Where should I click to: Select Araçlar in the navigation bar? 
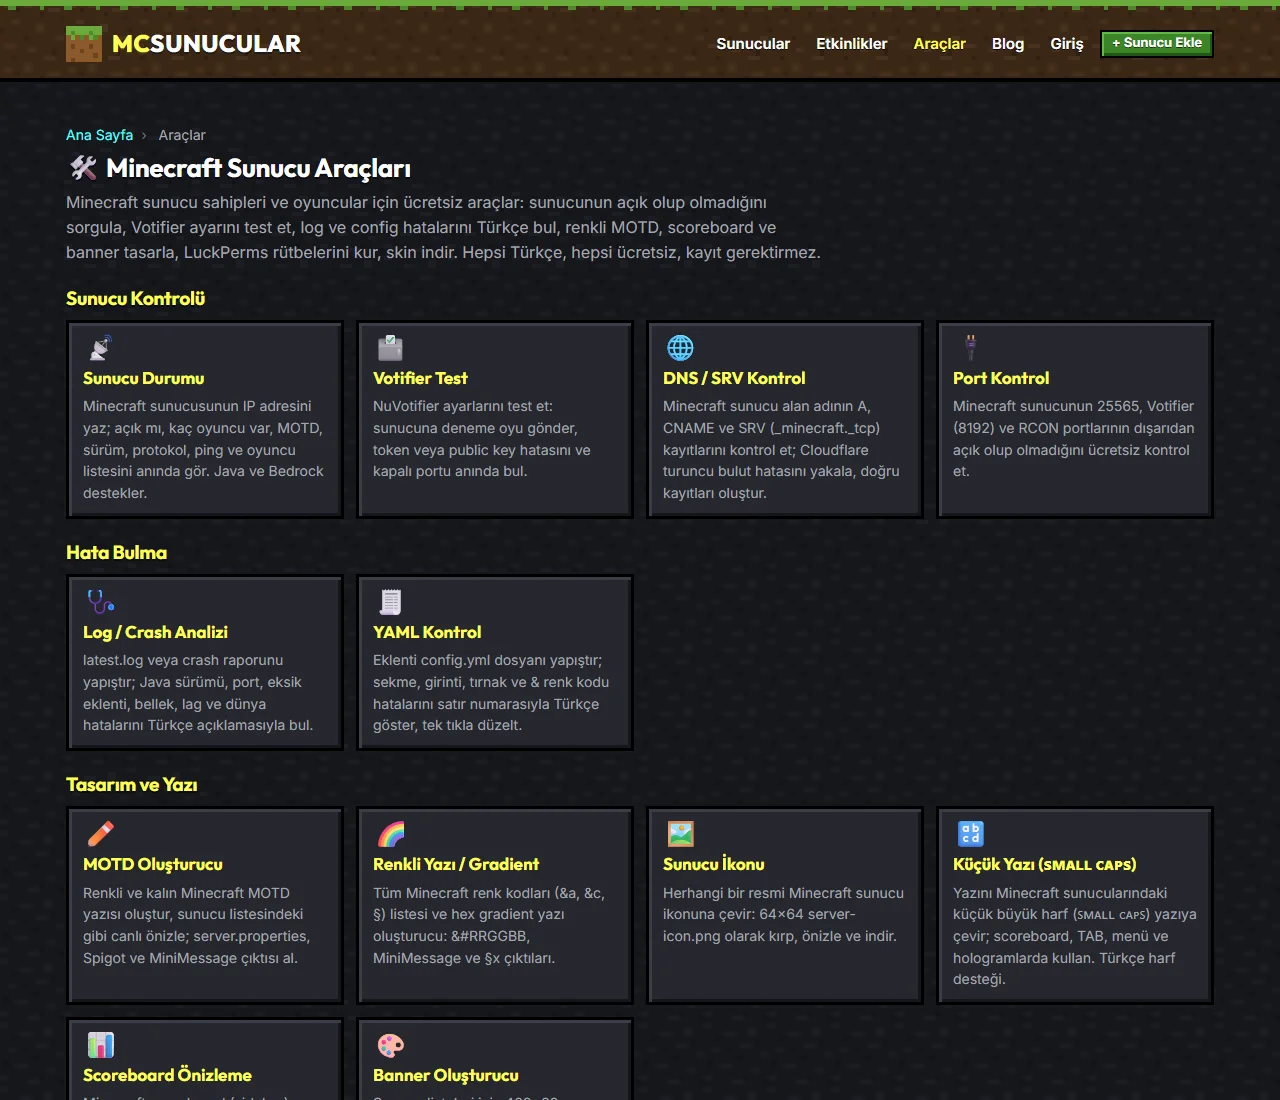point(940,44)
